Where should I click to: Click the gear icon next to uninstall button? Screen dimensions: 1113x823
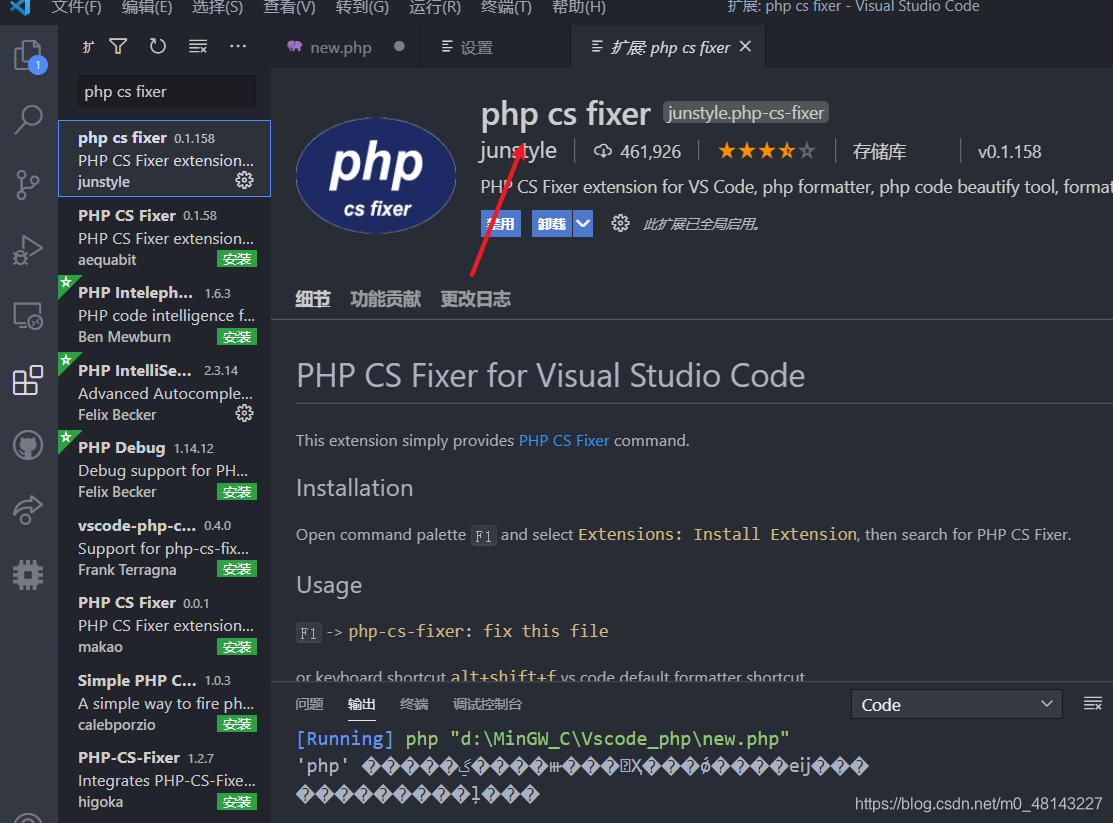(620, 224)
